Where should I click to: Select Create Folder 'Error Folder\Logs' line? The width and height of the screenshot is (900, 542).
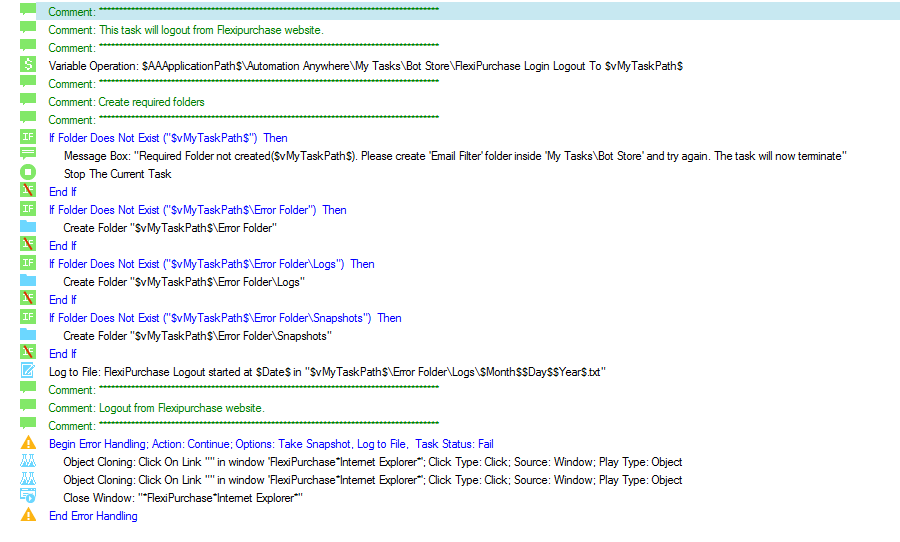184,282
